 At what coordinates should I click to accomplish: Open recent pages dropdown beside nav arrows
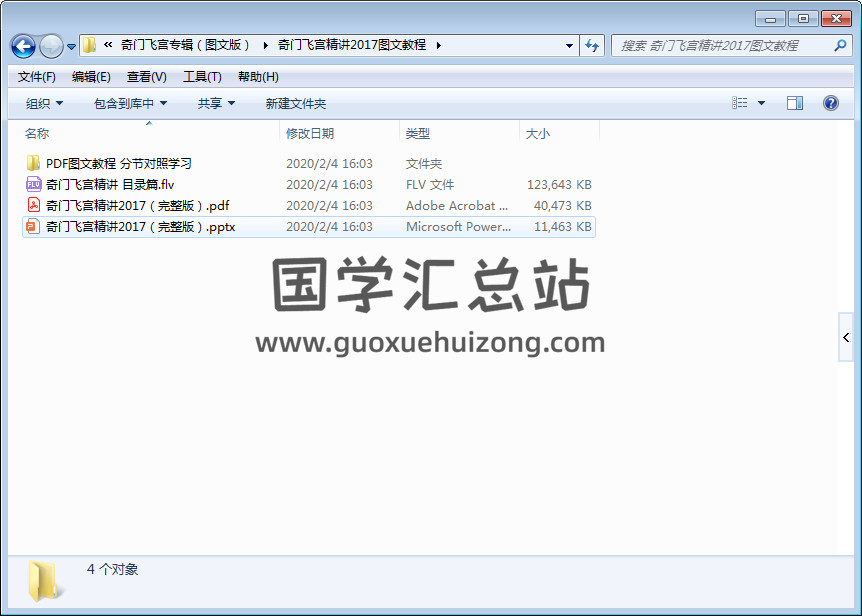pos(71,47)
